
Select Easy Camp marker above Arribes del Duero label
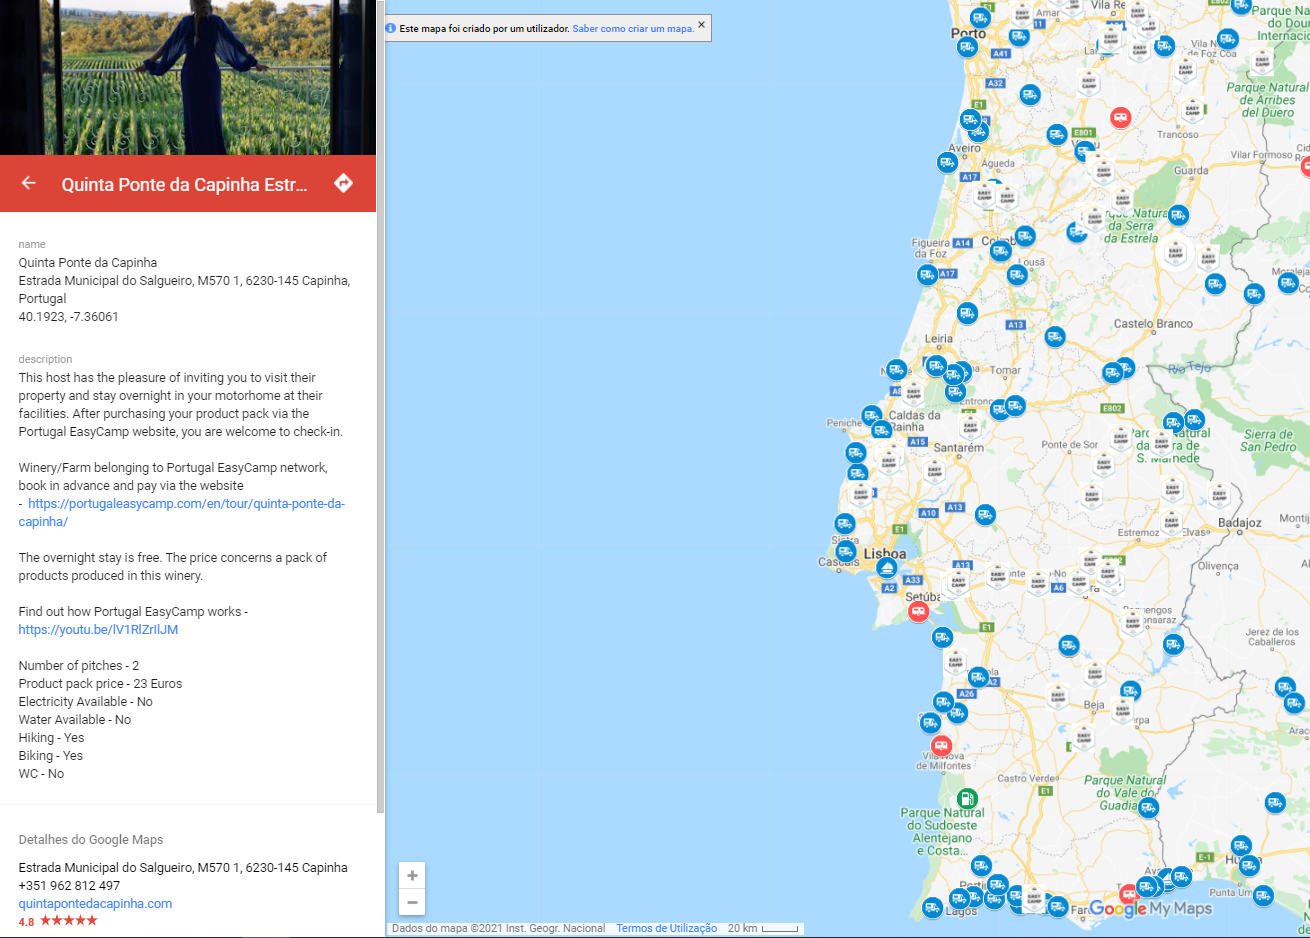(x=1262, y=63)
